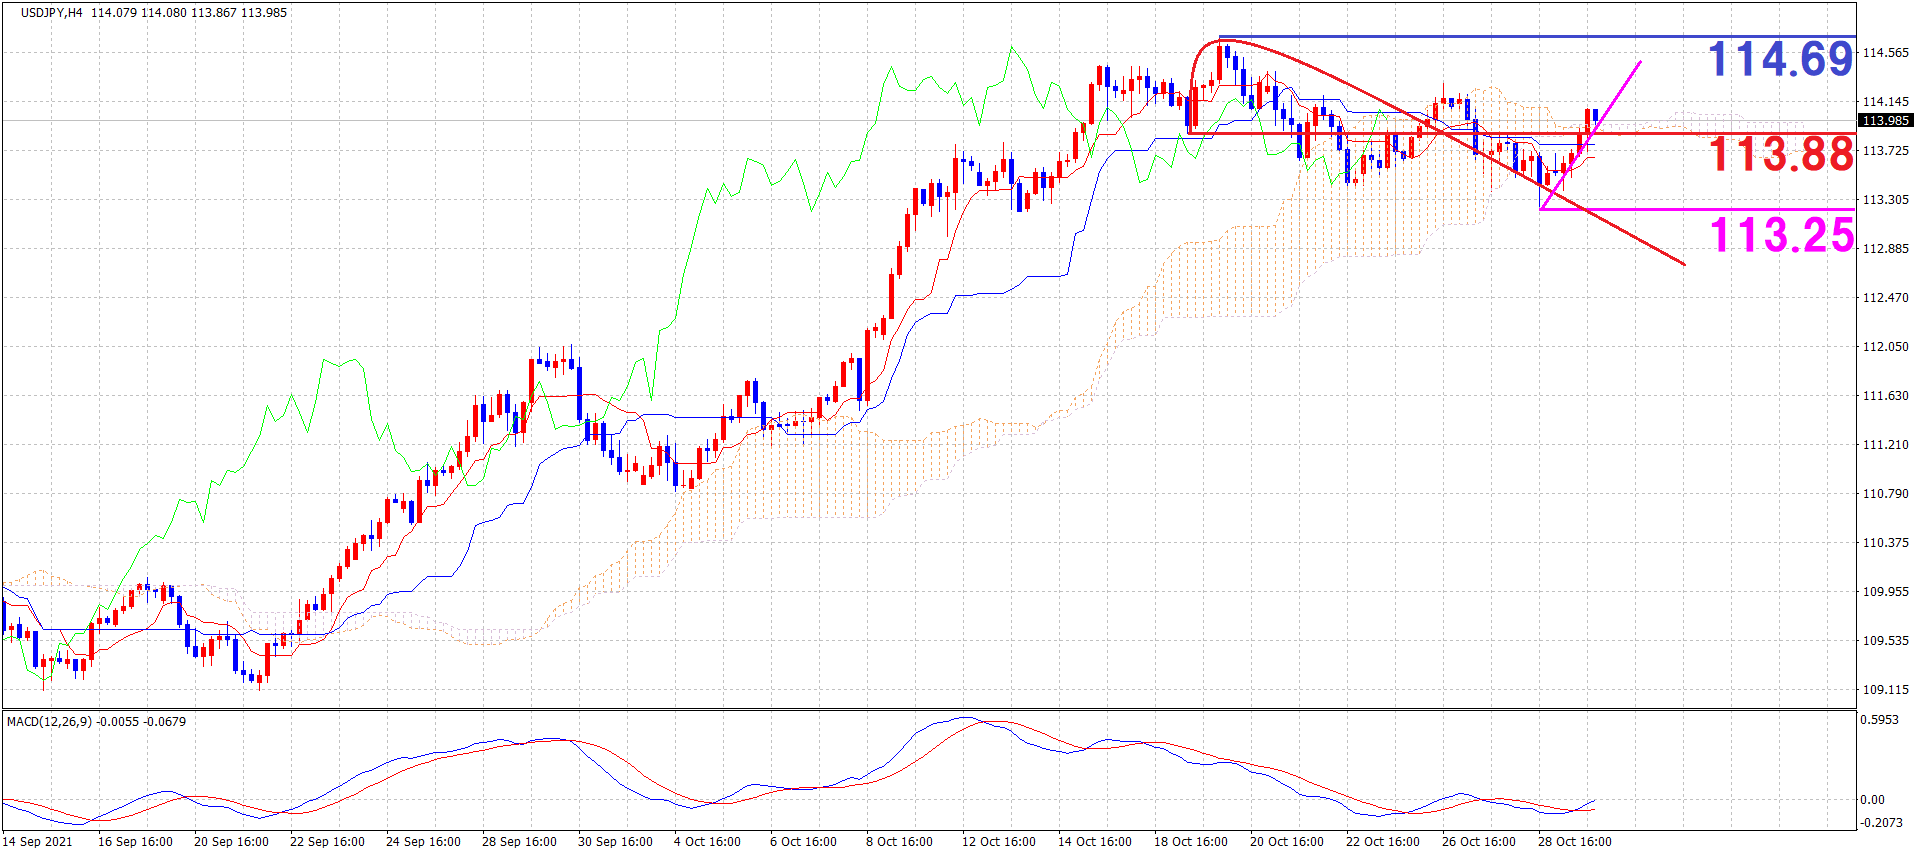The height and width of the screenshot is (854, 1920).
Task: Click the 110.790 price axis label
Action: point(1885,494)
